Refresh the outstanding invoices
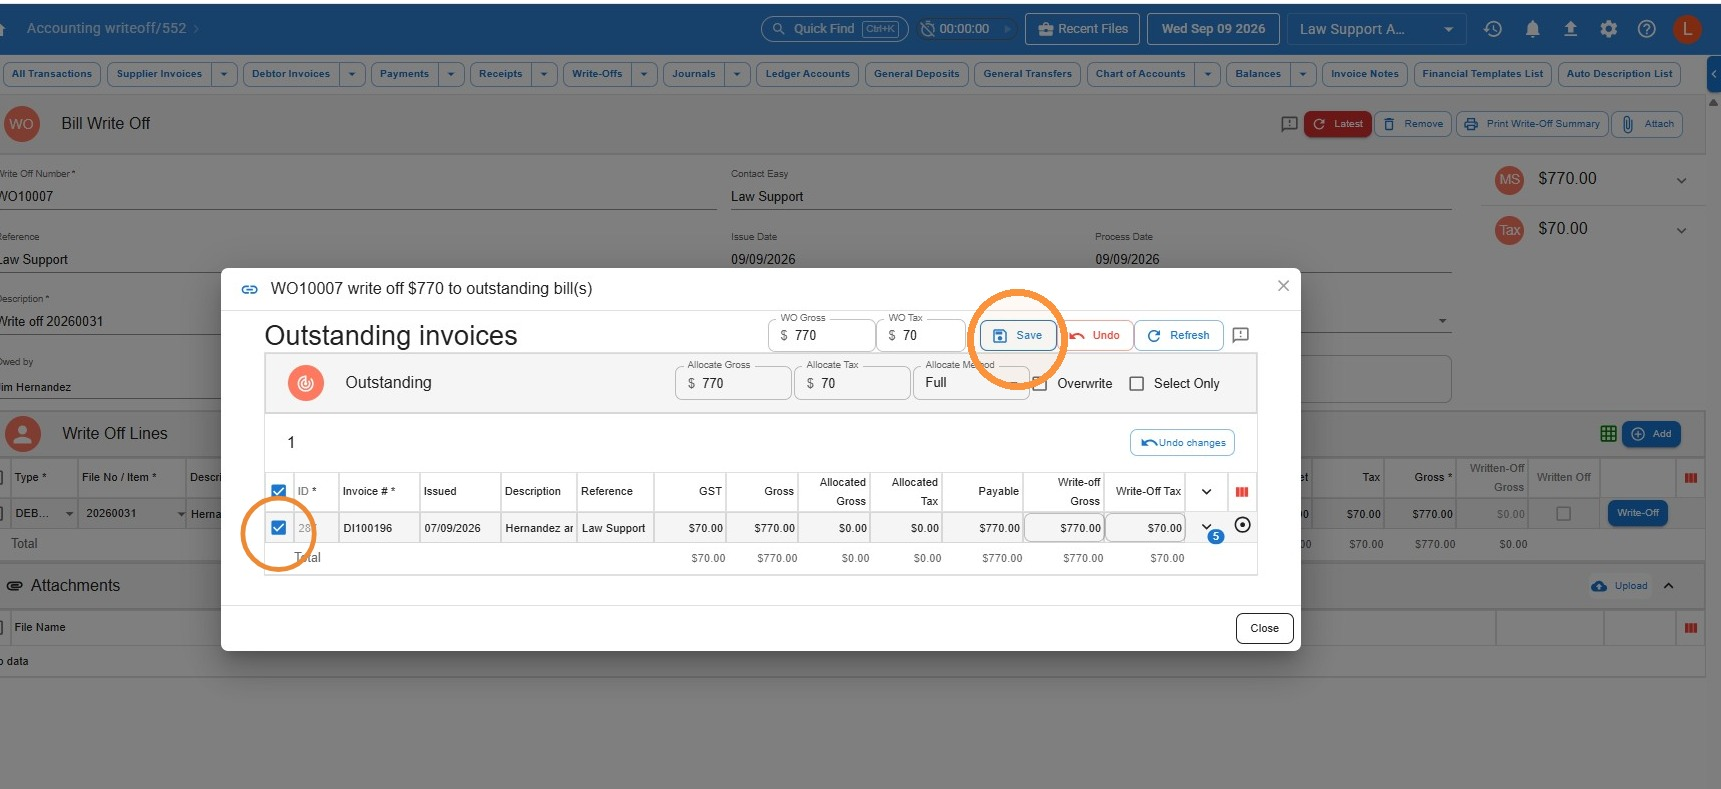Screen dimensions: 1721x789 pos(1178,335)
